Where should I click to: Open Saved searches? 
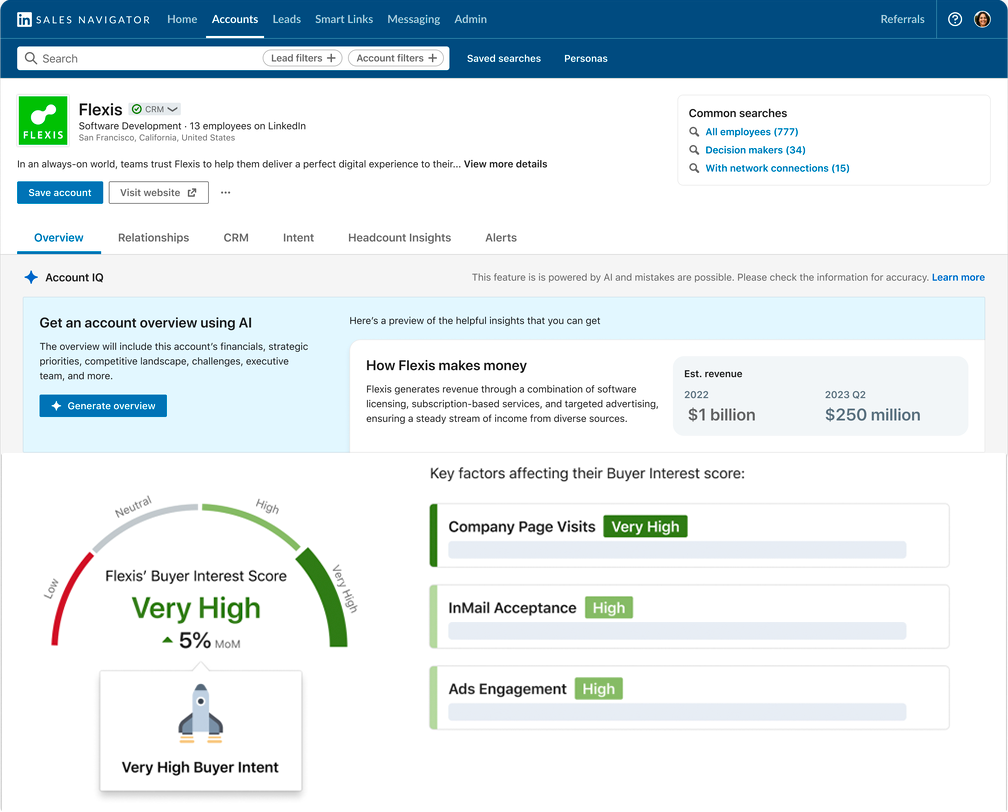(503, 59)
